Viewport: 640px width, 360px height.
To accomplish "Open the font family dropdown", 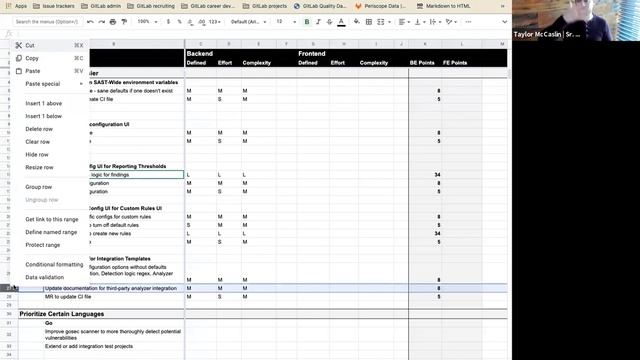I will click(x=249, y=22).
